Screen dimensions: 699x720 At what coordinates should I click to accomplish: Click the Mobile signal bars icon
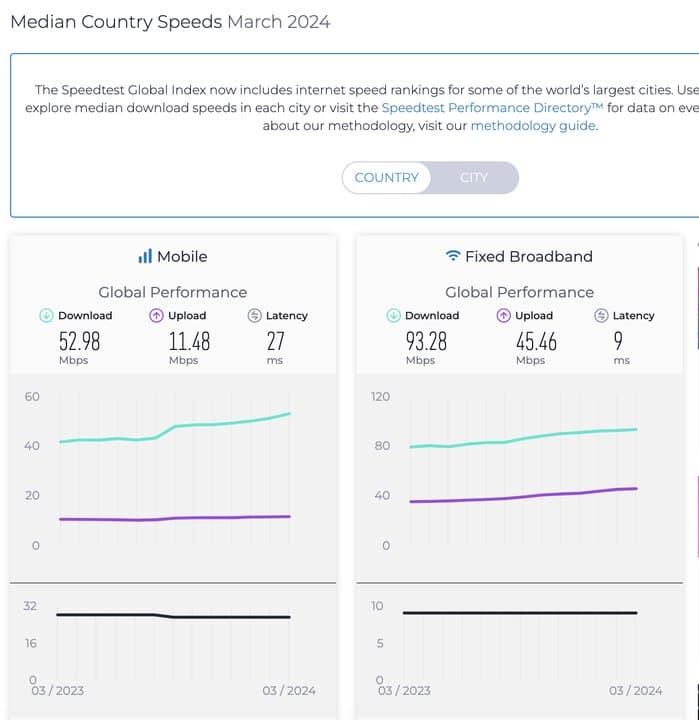point(145,257)
